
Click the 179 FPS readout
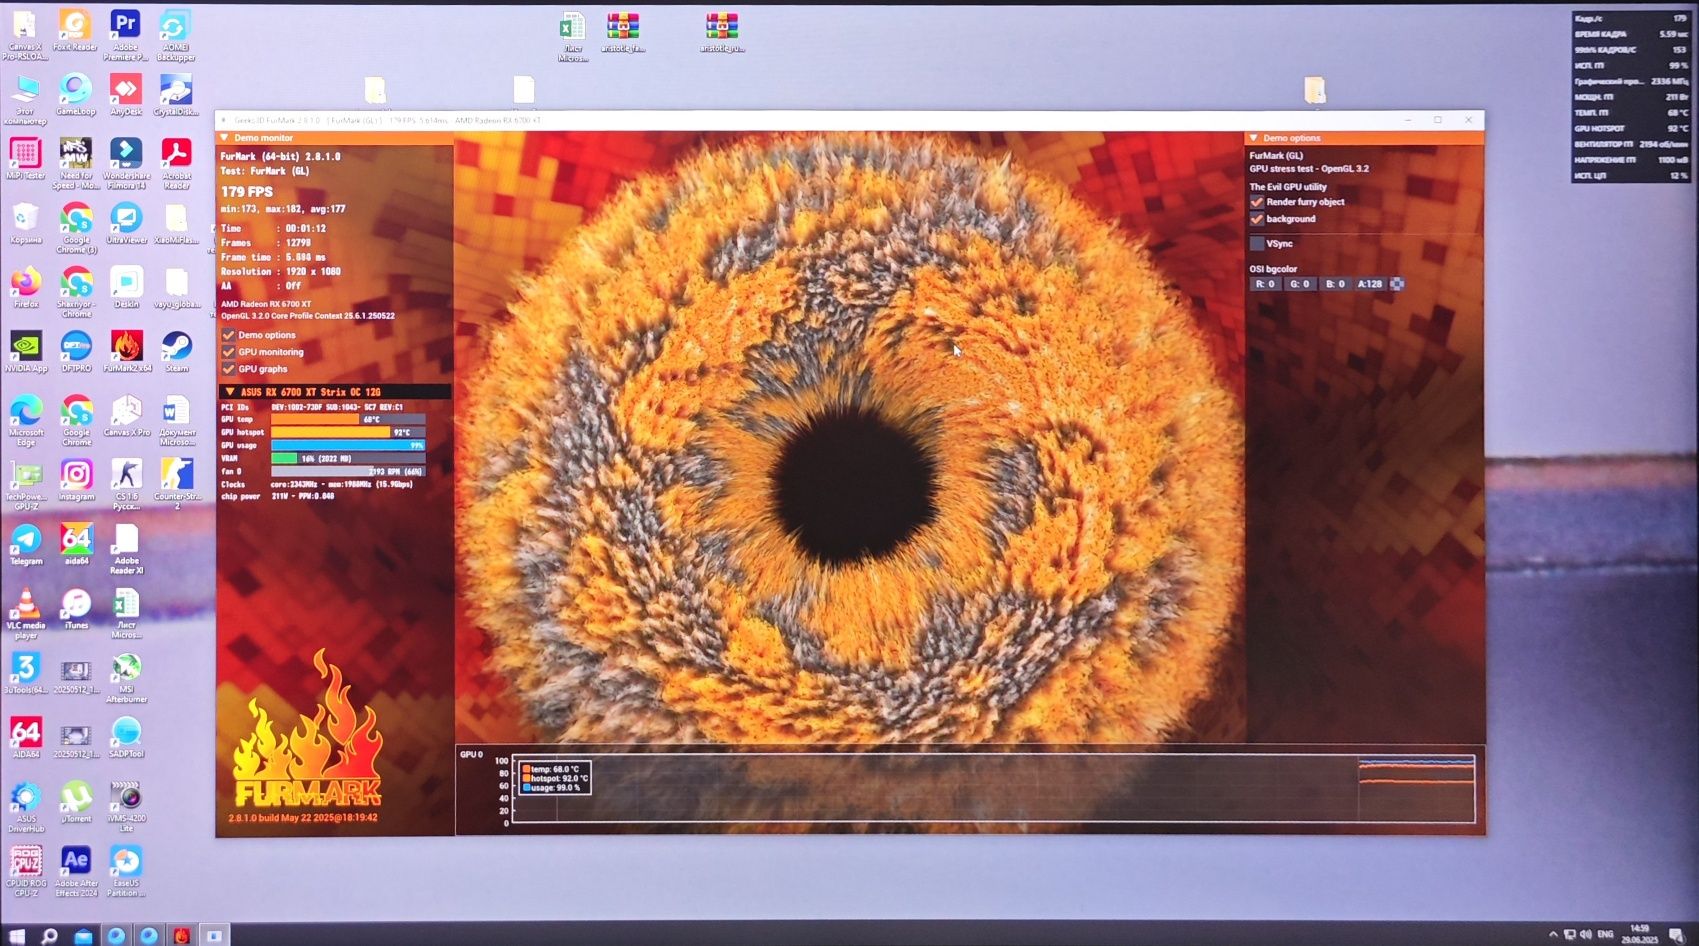[x=247, y=192]
